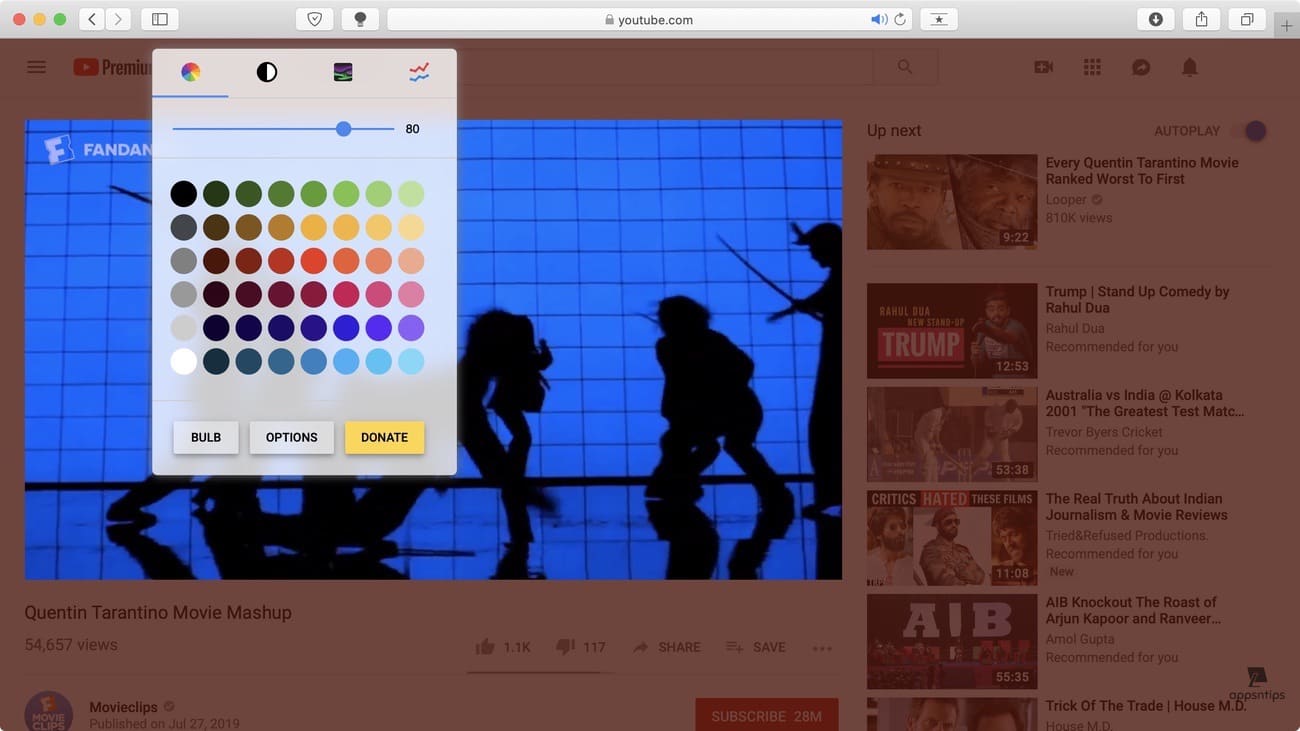Pick the bright red swatch
Viewport: 1300px width, 731px height.
point(313,261)
